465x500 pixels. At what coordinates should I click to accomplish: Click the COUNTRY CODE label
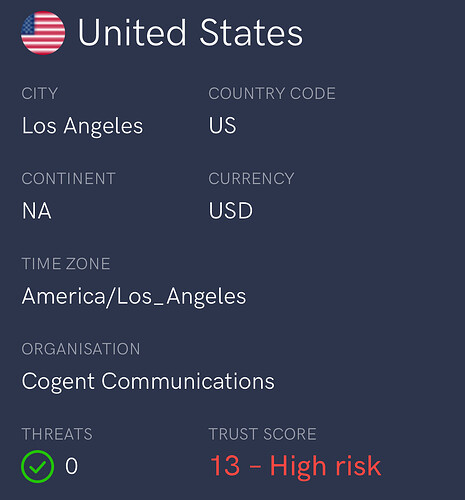pos(272,93)
